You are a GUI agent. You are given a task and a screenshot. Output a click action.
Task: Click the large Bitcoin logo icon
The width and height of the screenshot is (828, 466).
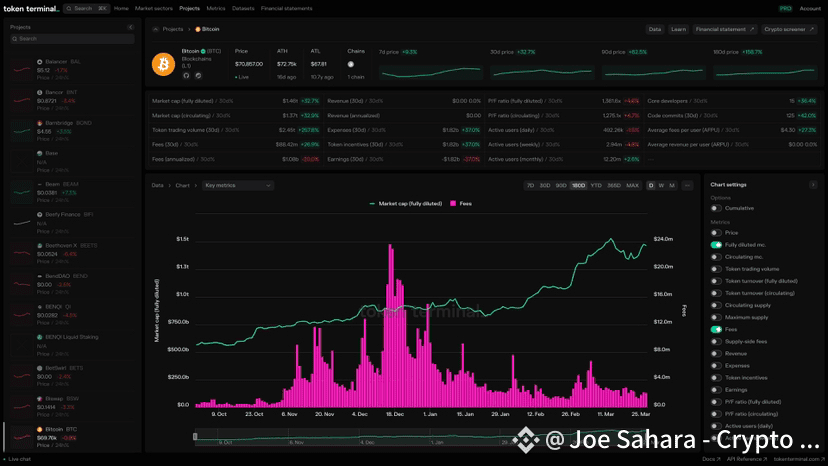(x=163, y=63)
